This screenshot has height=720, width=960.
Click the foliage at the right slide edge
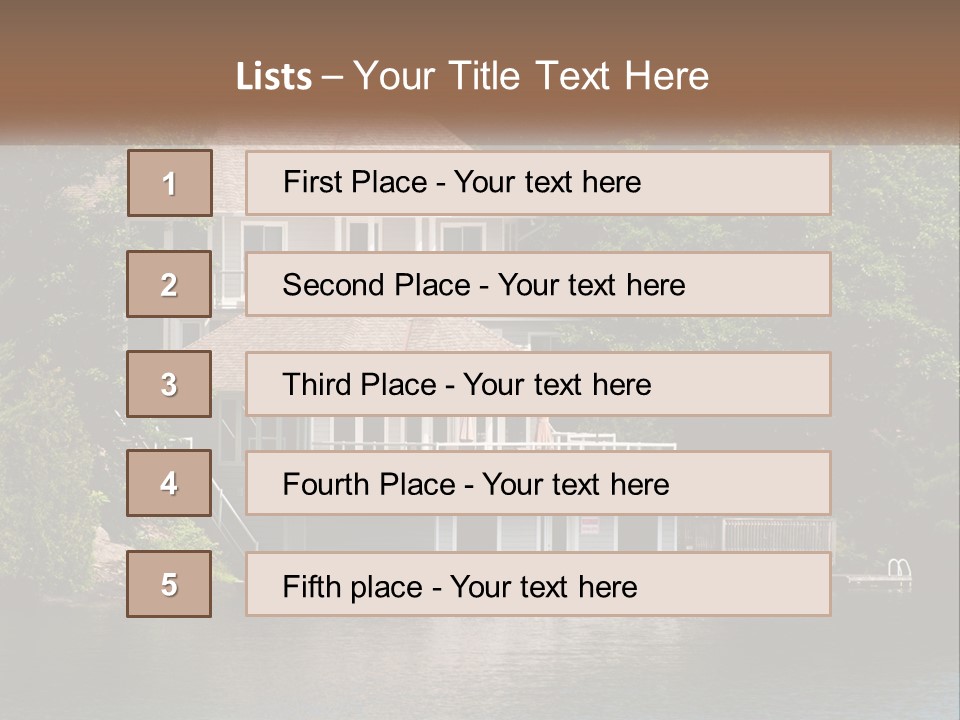point(900,300)
